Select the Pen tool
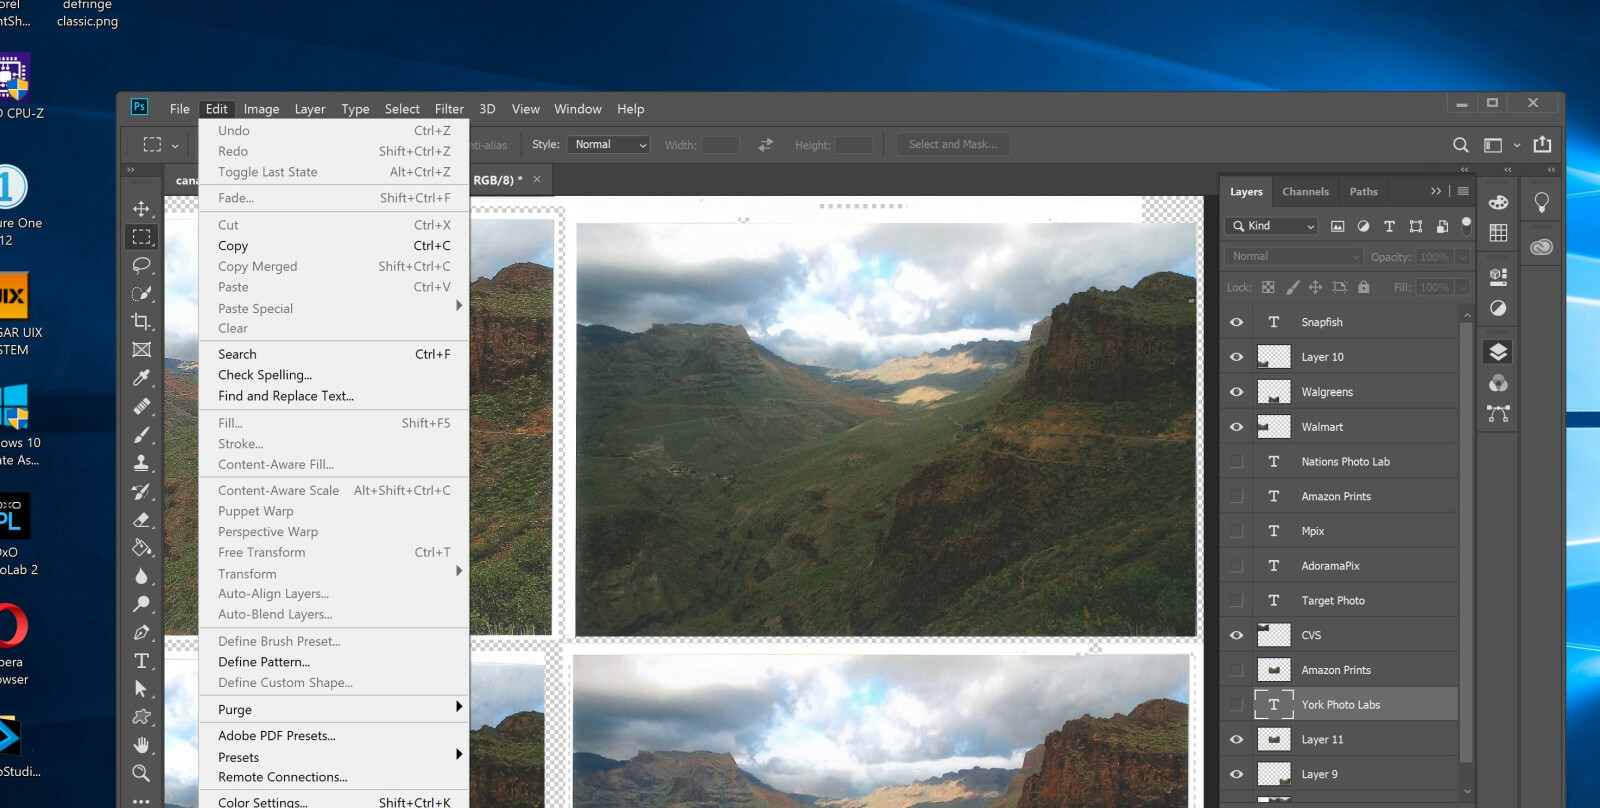The width and height of the screenshot is (1600, 808). (141, 632)
